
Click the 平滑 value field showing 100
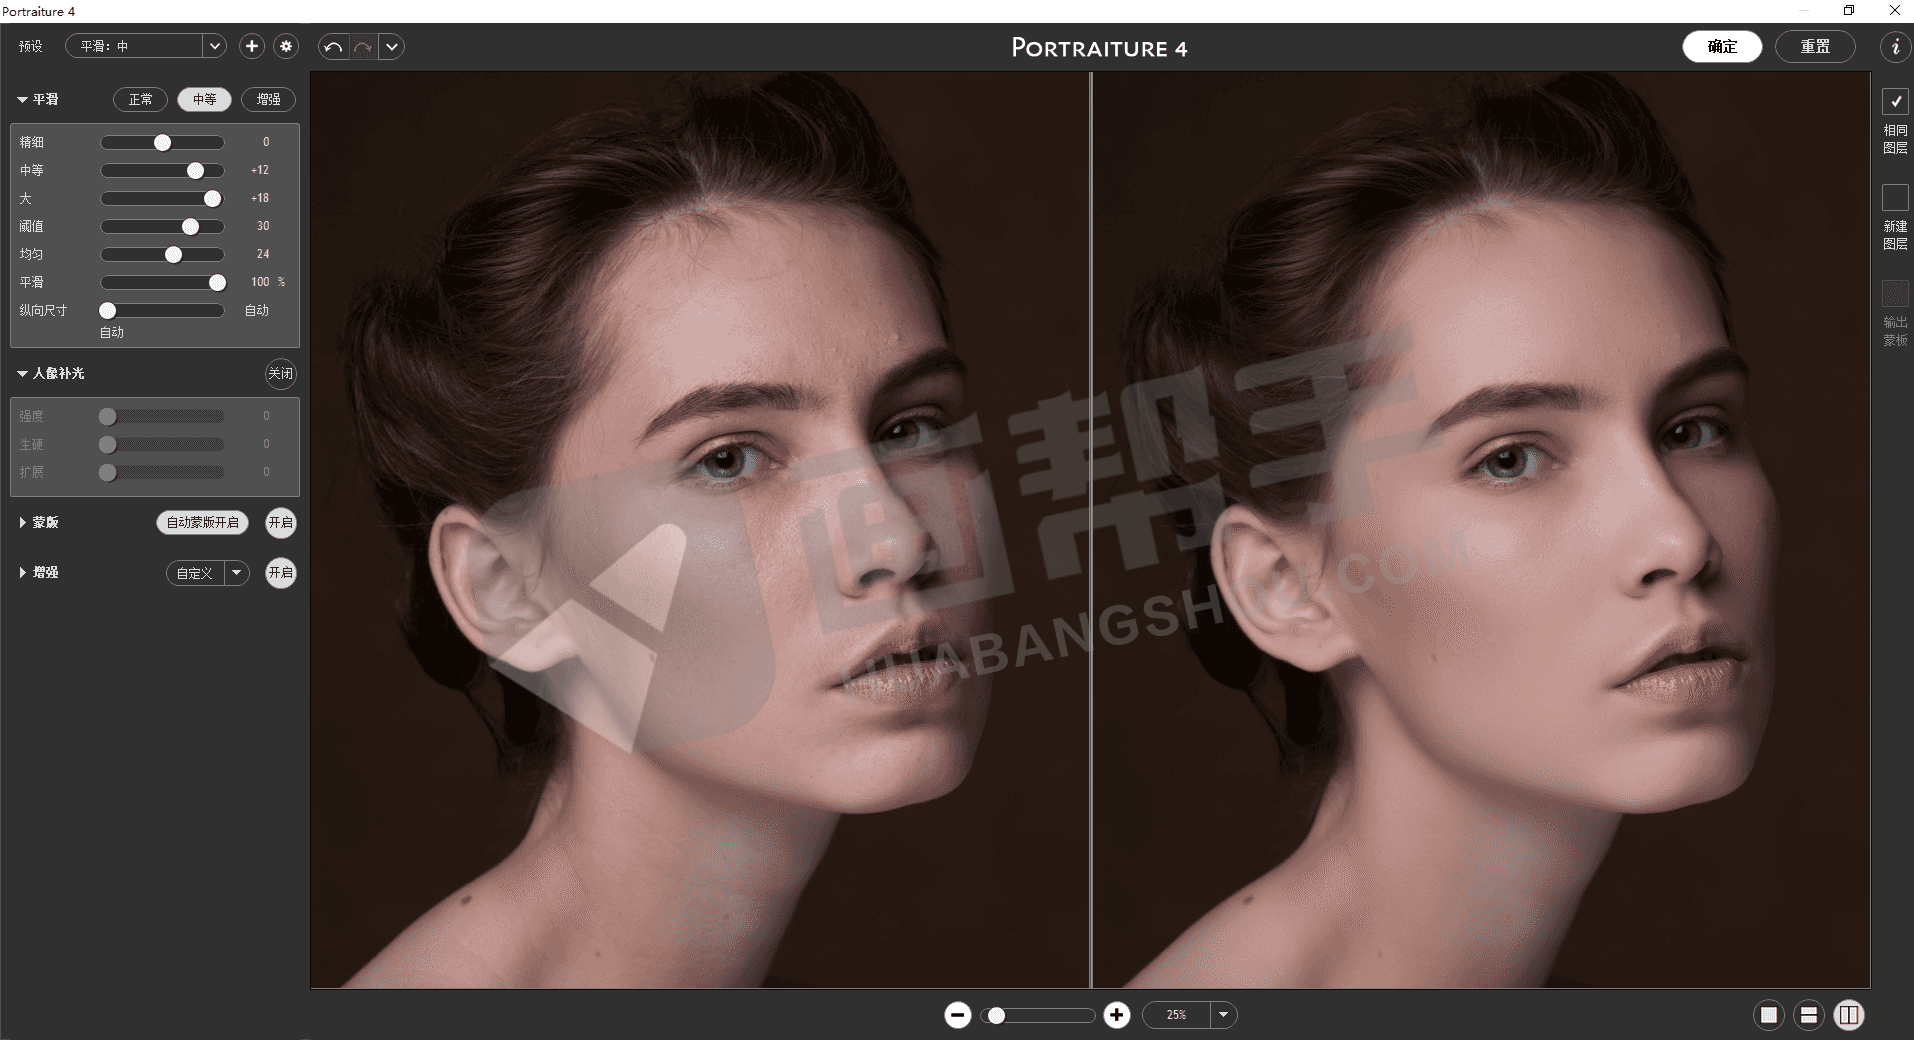click(x=260, y=282)
